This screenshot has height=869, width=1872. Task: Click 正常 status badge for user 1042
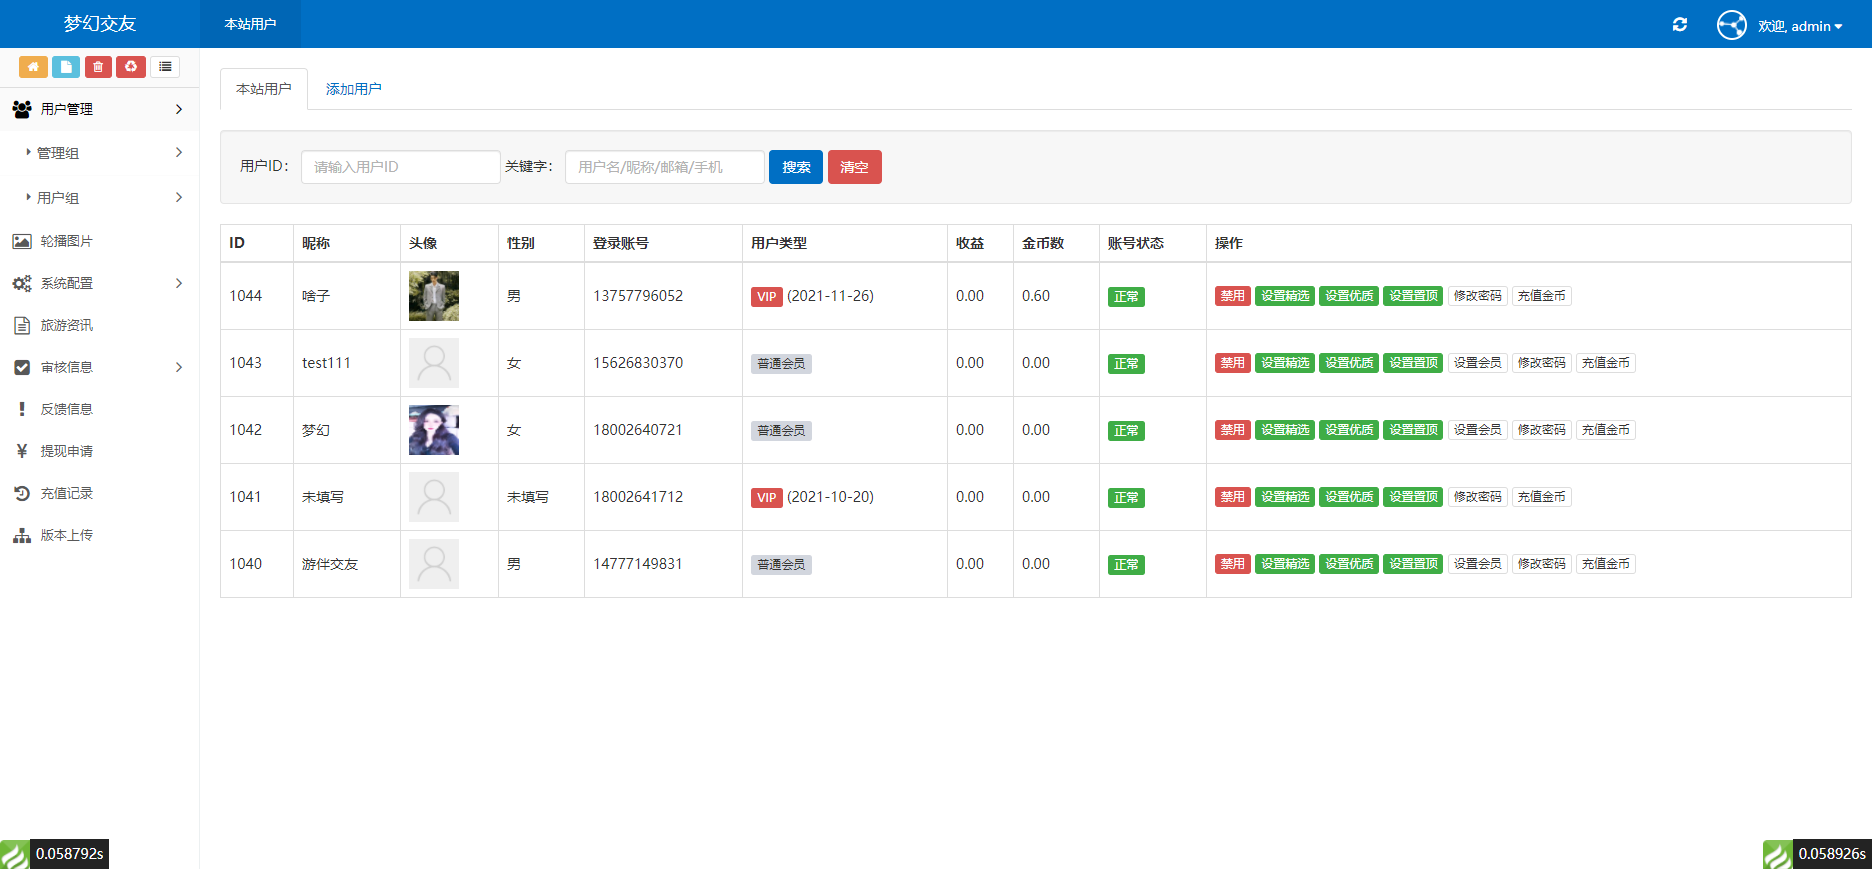(1126, 431)
